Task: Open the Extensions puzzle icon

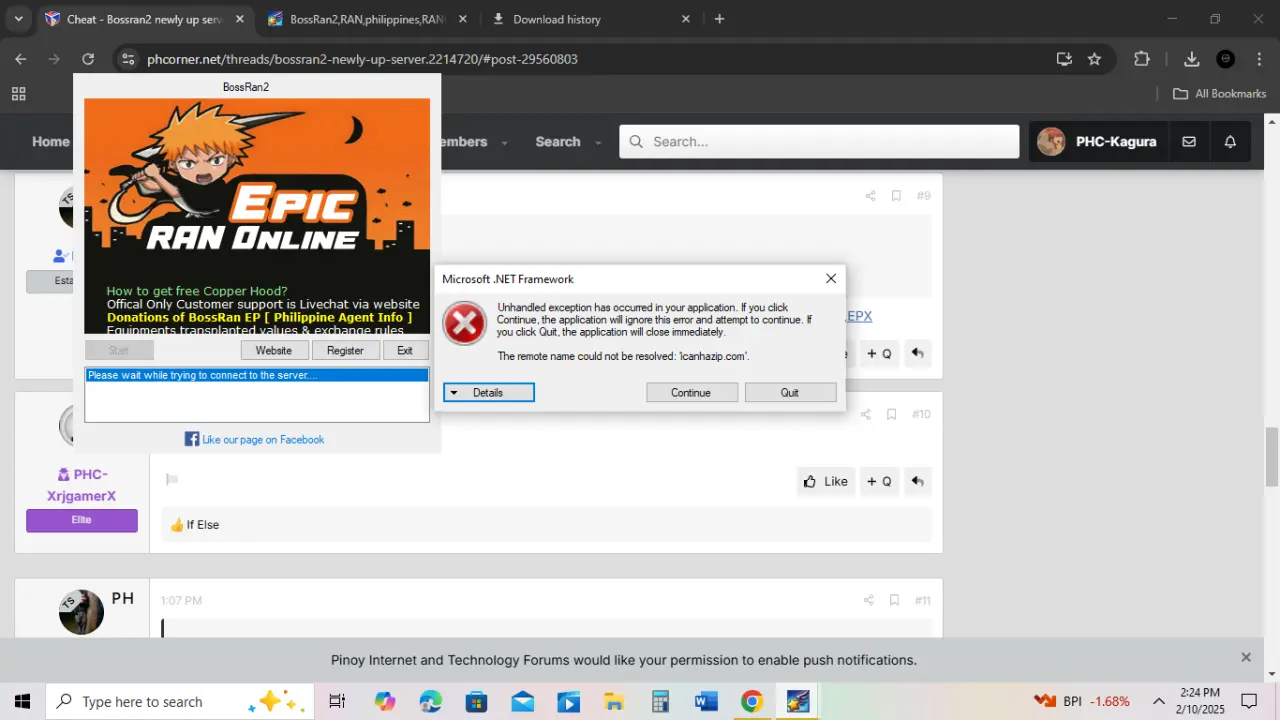Action: 1142,59
